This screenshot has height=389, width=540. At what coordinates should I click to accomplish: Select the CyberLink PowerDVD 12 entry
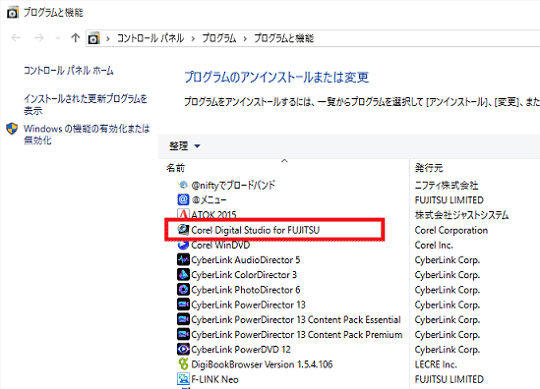[241, 349]
